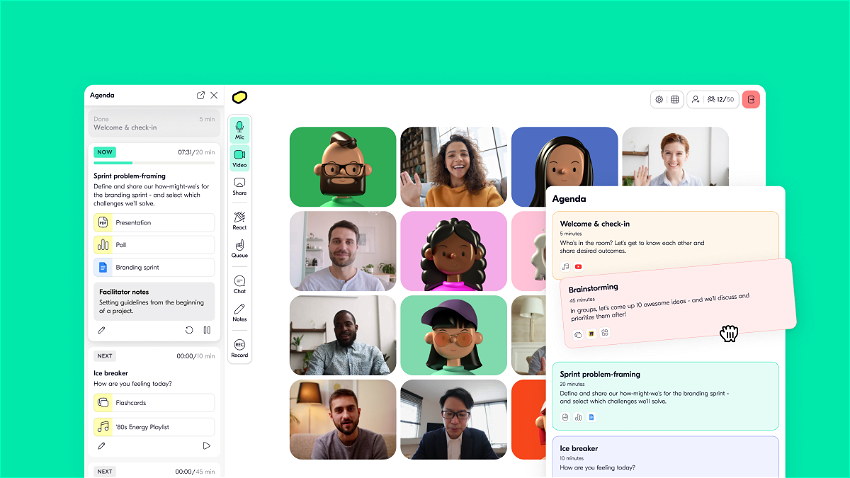Edit the Sprint problem-framing block with pencil

click(101, 330)
